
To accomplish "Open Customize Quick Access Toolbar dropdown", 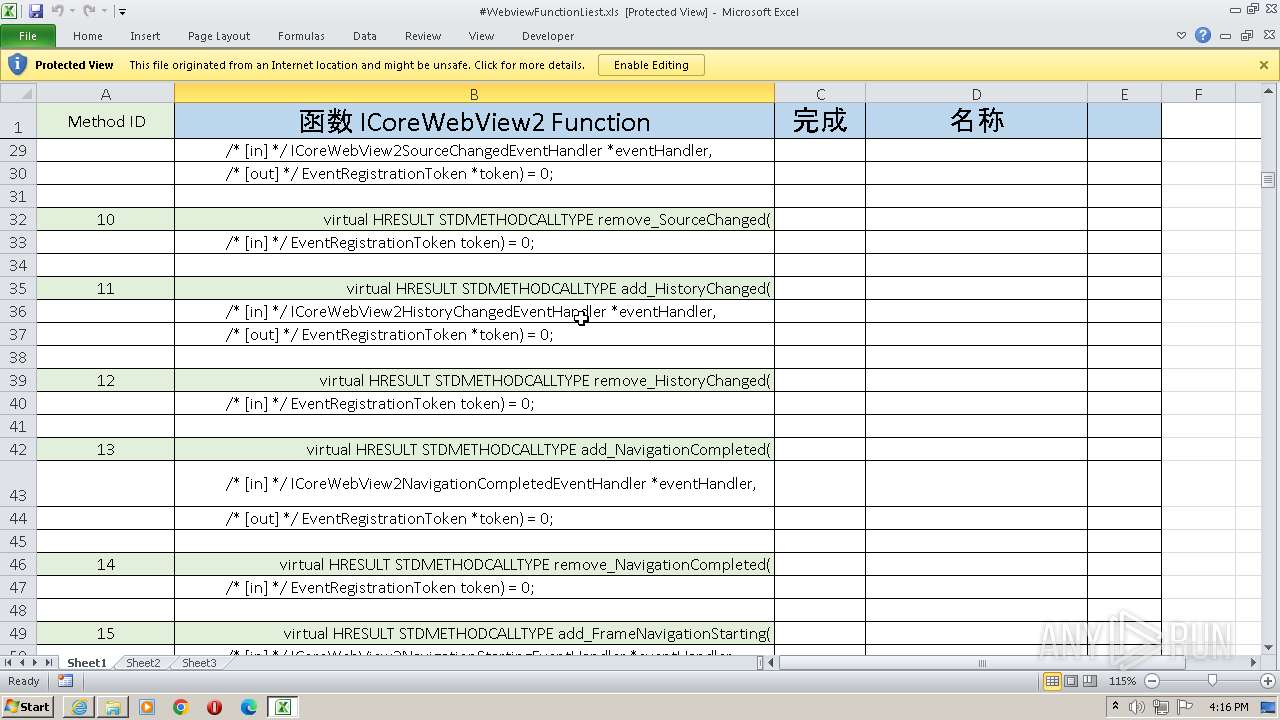I will pos(122,11).
